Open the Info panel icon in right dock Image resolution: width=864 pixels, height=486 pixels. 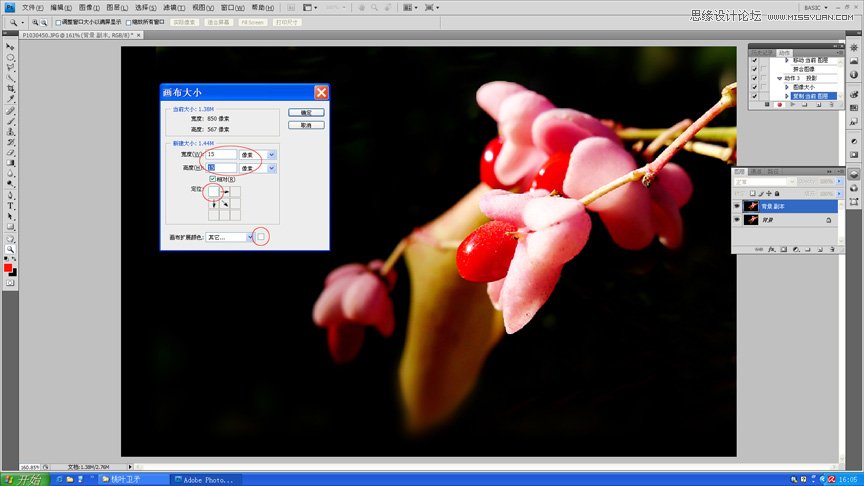854,74
